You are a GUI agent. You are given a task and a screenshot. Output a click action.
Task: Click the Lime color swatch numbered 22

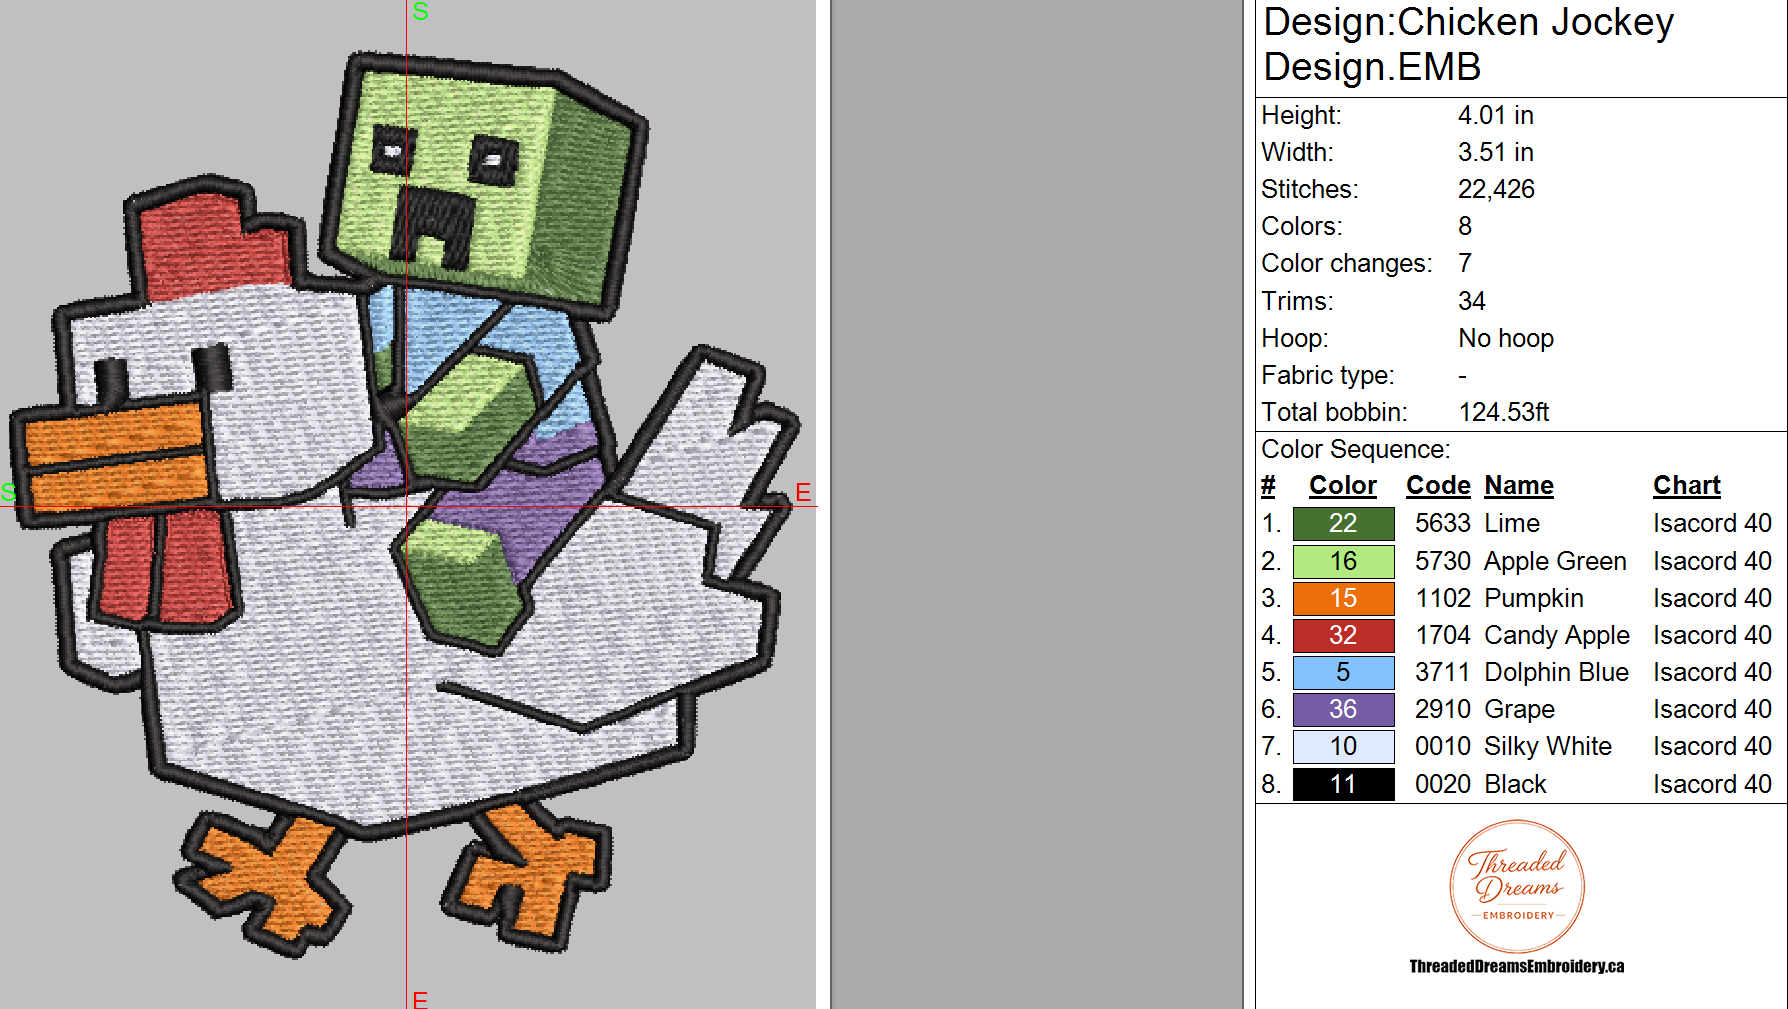tap(1343, 523)
